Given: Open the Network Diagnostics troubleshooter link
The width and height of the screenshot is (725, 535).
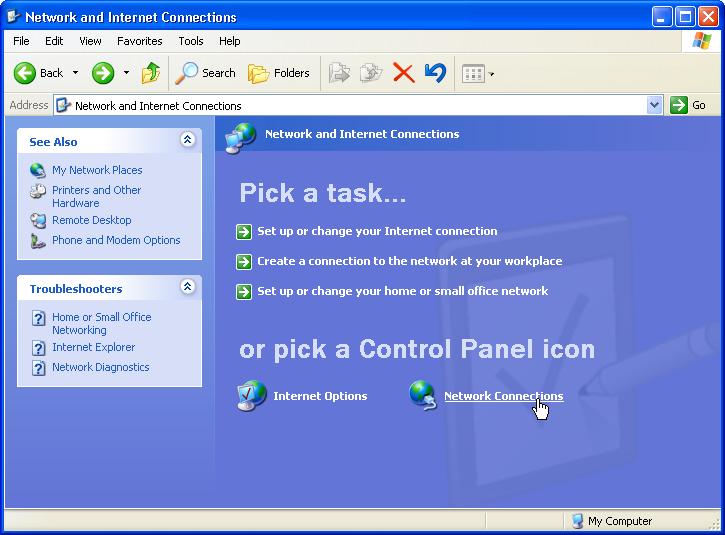Looking at the screenshot, I should pos(100,367).
